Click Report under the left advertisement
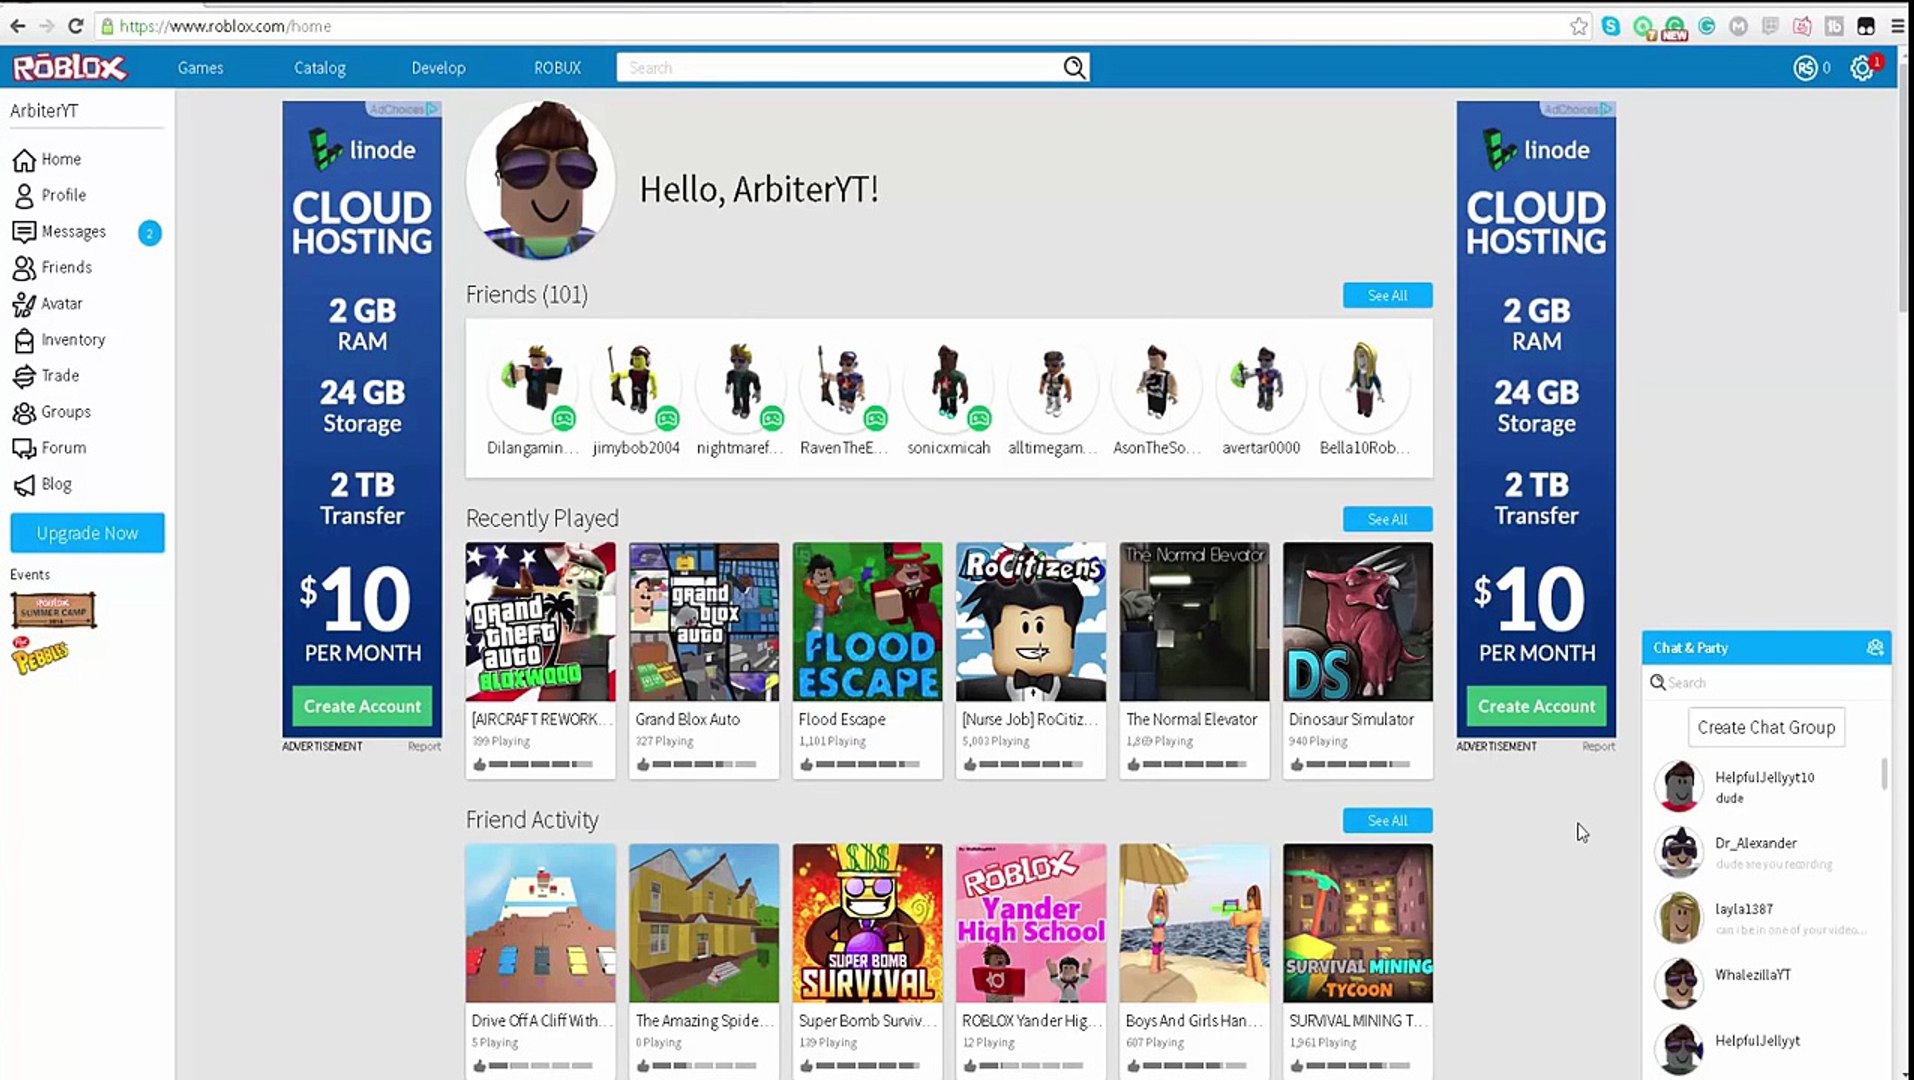1914x1080 pixels. click(424, 746)
